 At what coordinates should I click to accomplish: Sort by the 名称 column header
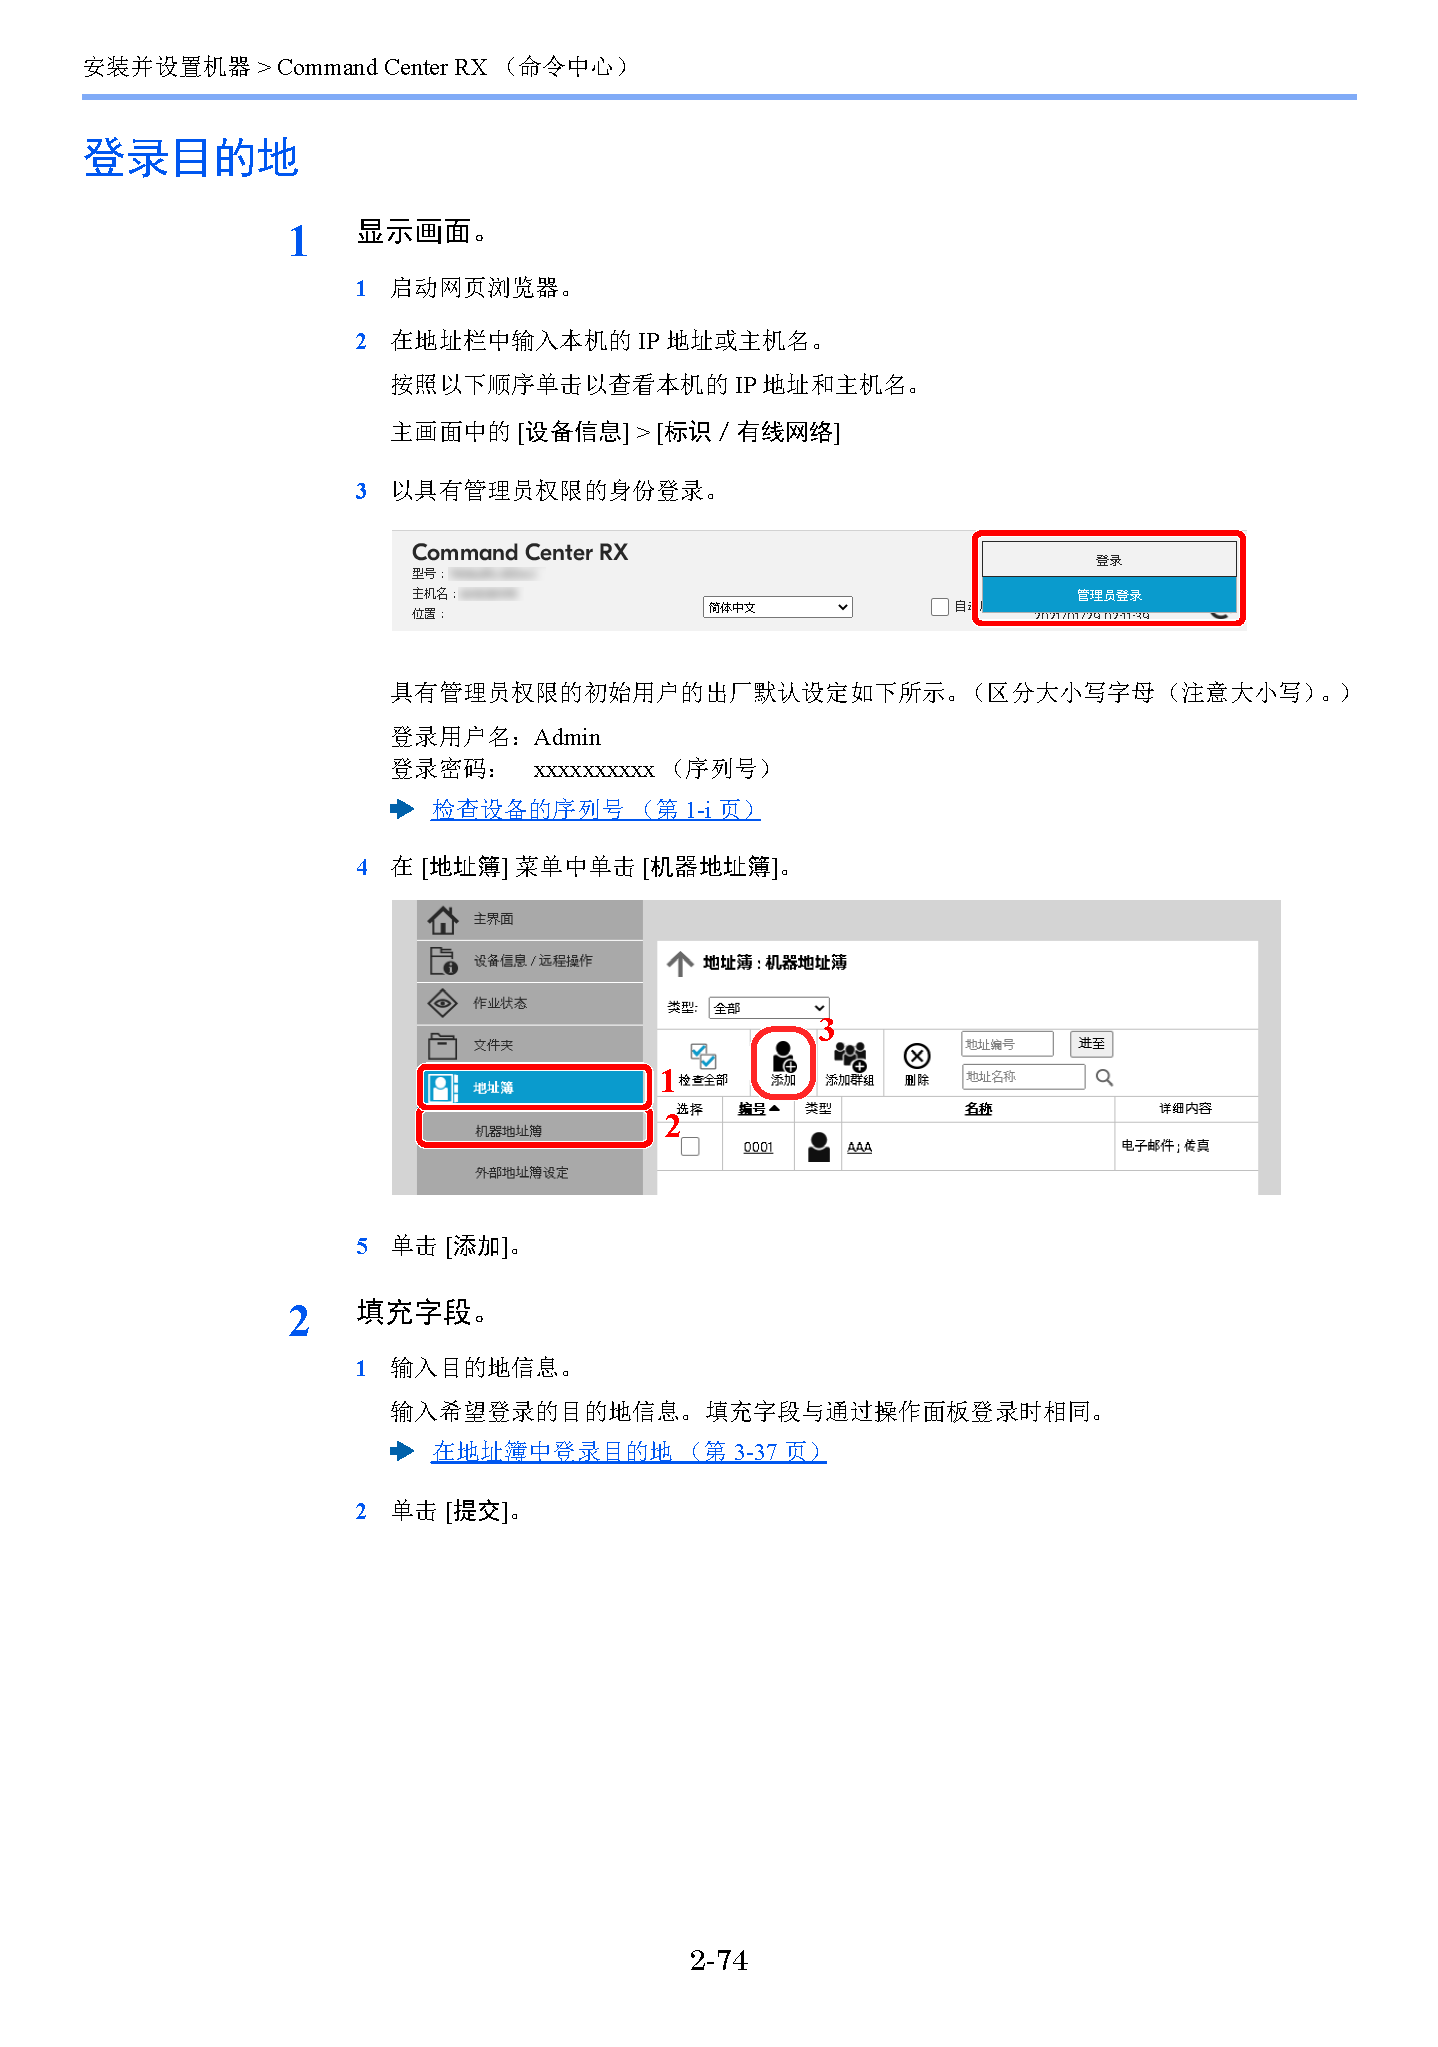[978, 1108]
